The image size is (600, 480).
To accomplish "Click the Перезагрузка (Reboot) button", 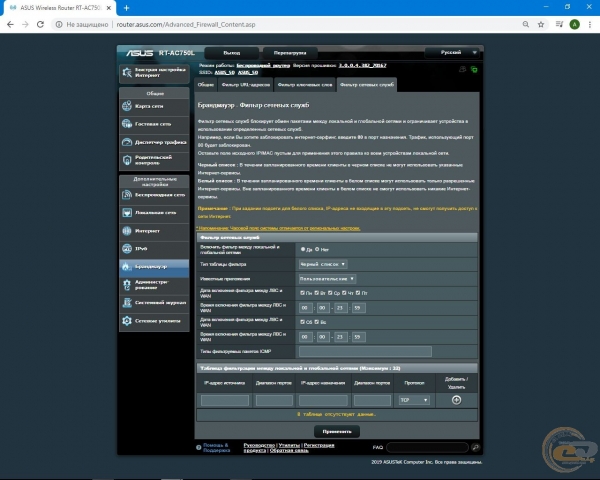I will click(290, 53).
